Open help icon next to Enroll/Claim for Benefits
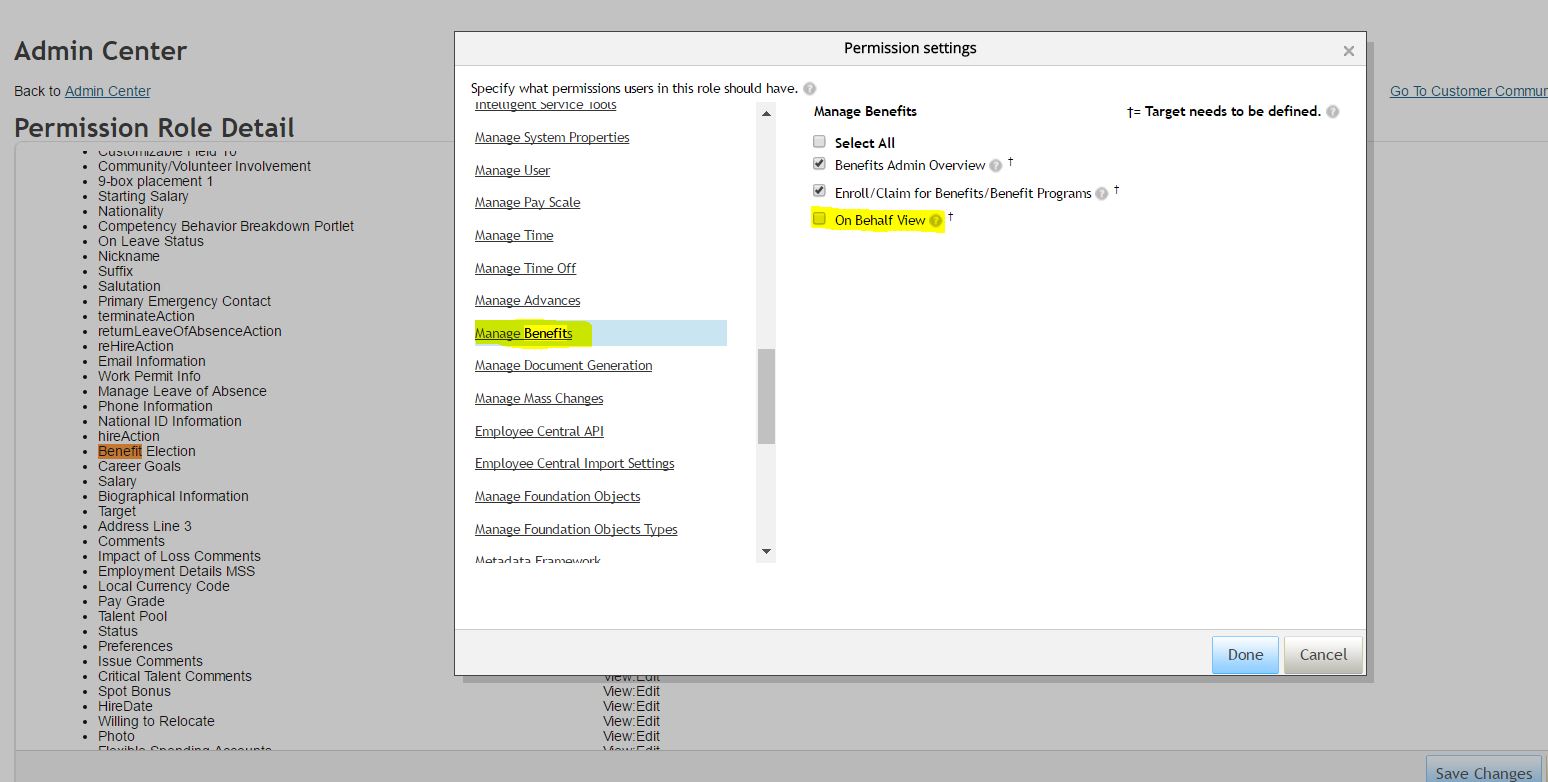 pyautogui.click(x=1102, y=194)
